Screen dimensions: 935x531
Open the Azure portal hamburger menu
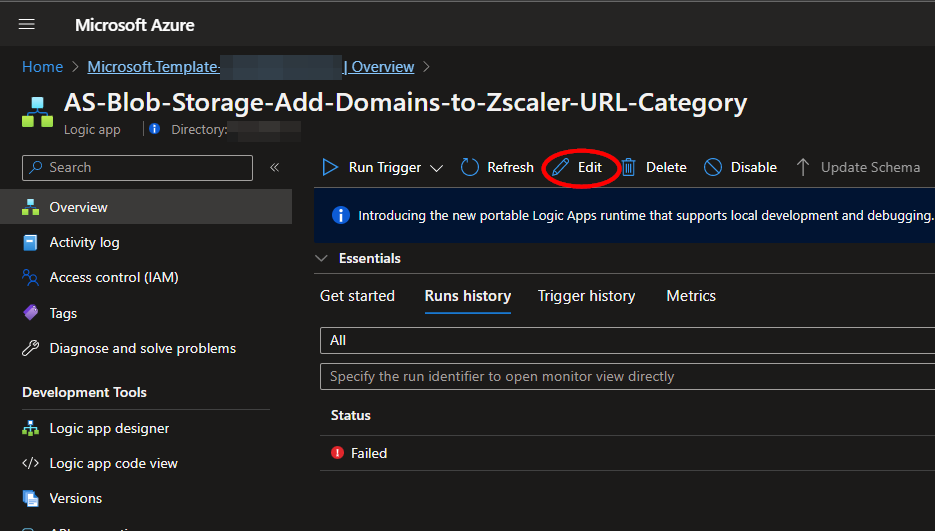26,24
